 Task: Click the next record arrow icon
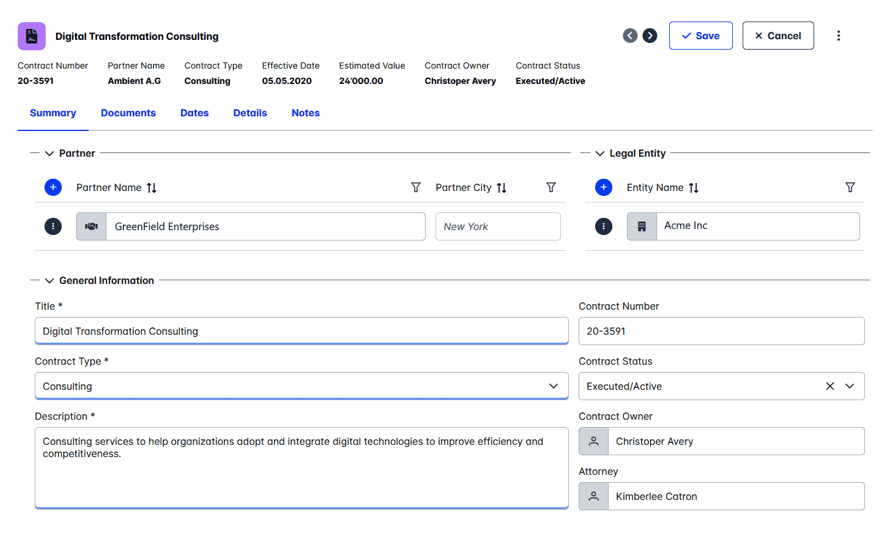click(650, 36)
